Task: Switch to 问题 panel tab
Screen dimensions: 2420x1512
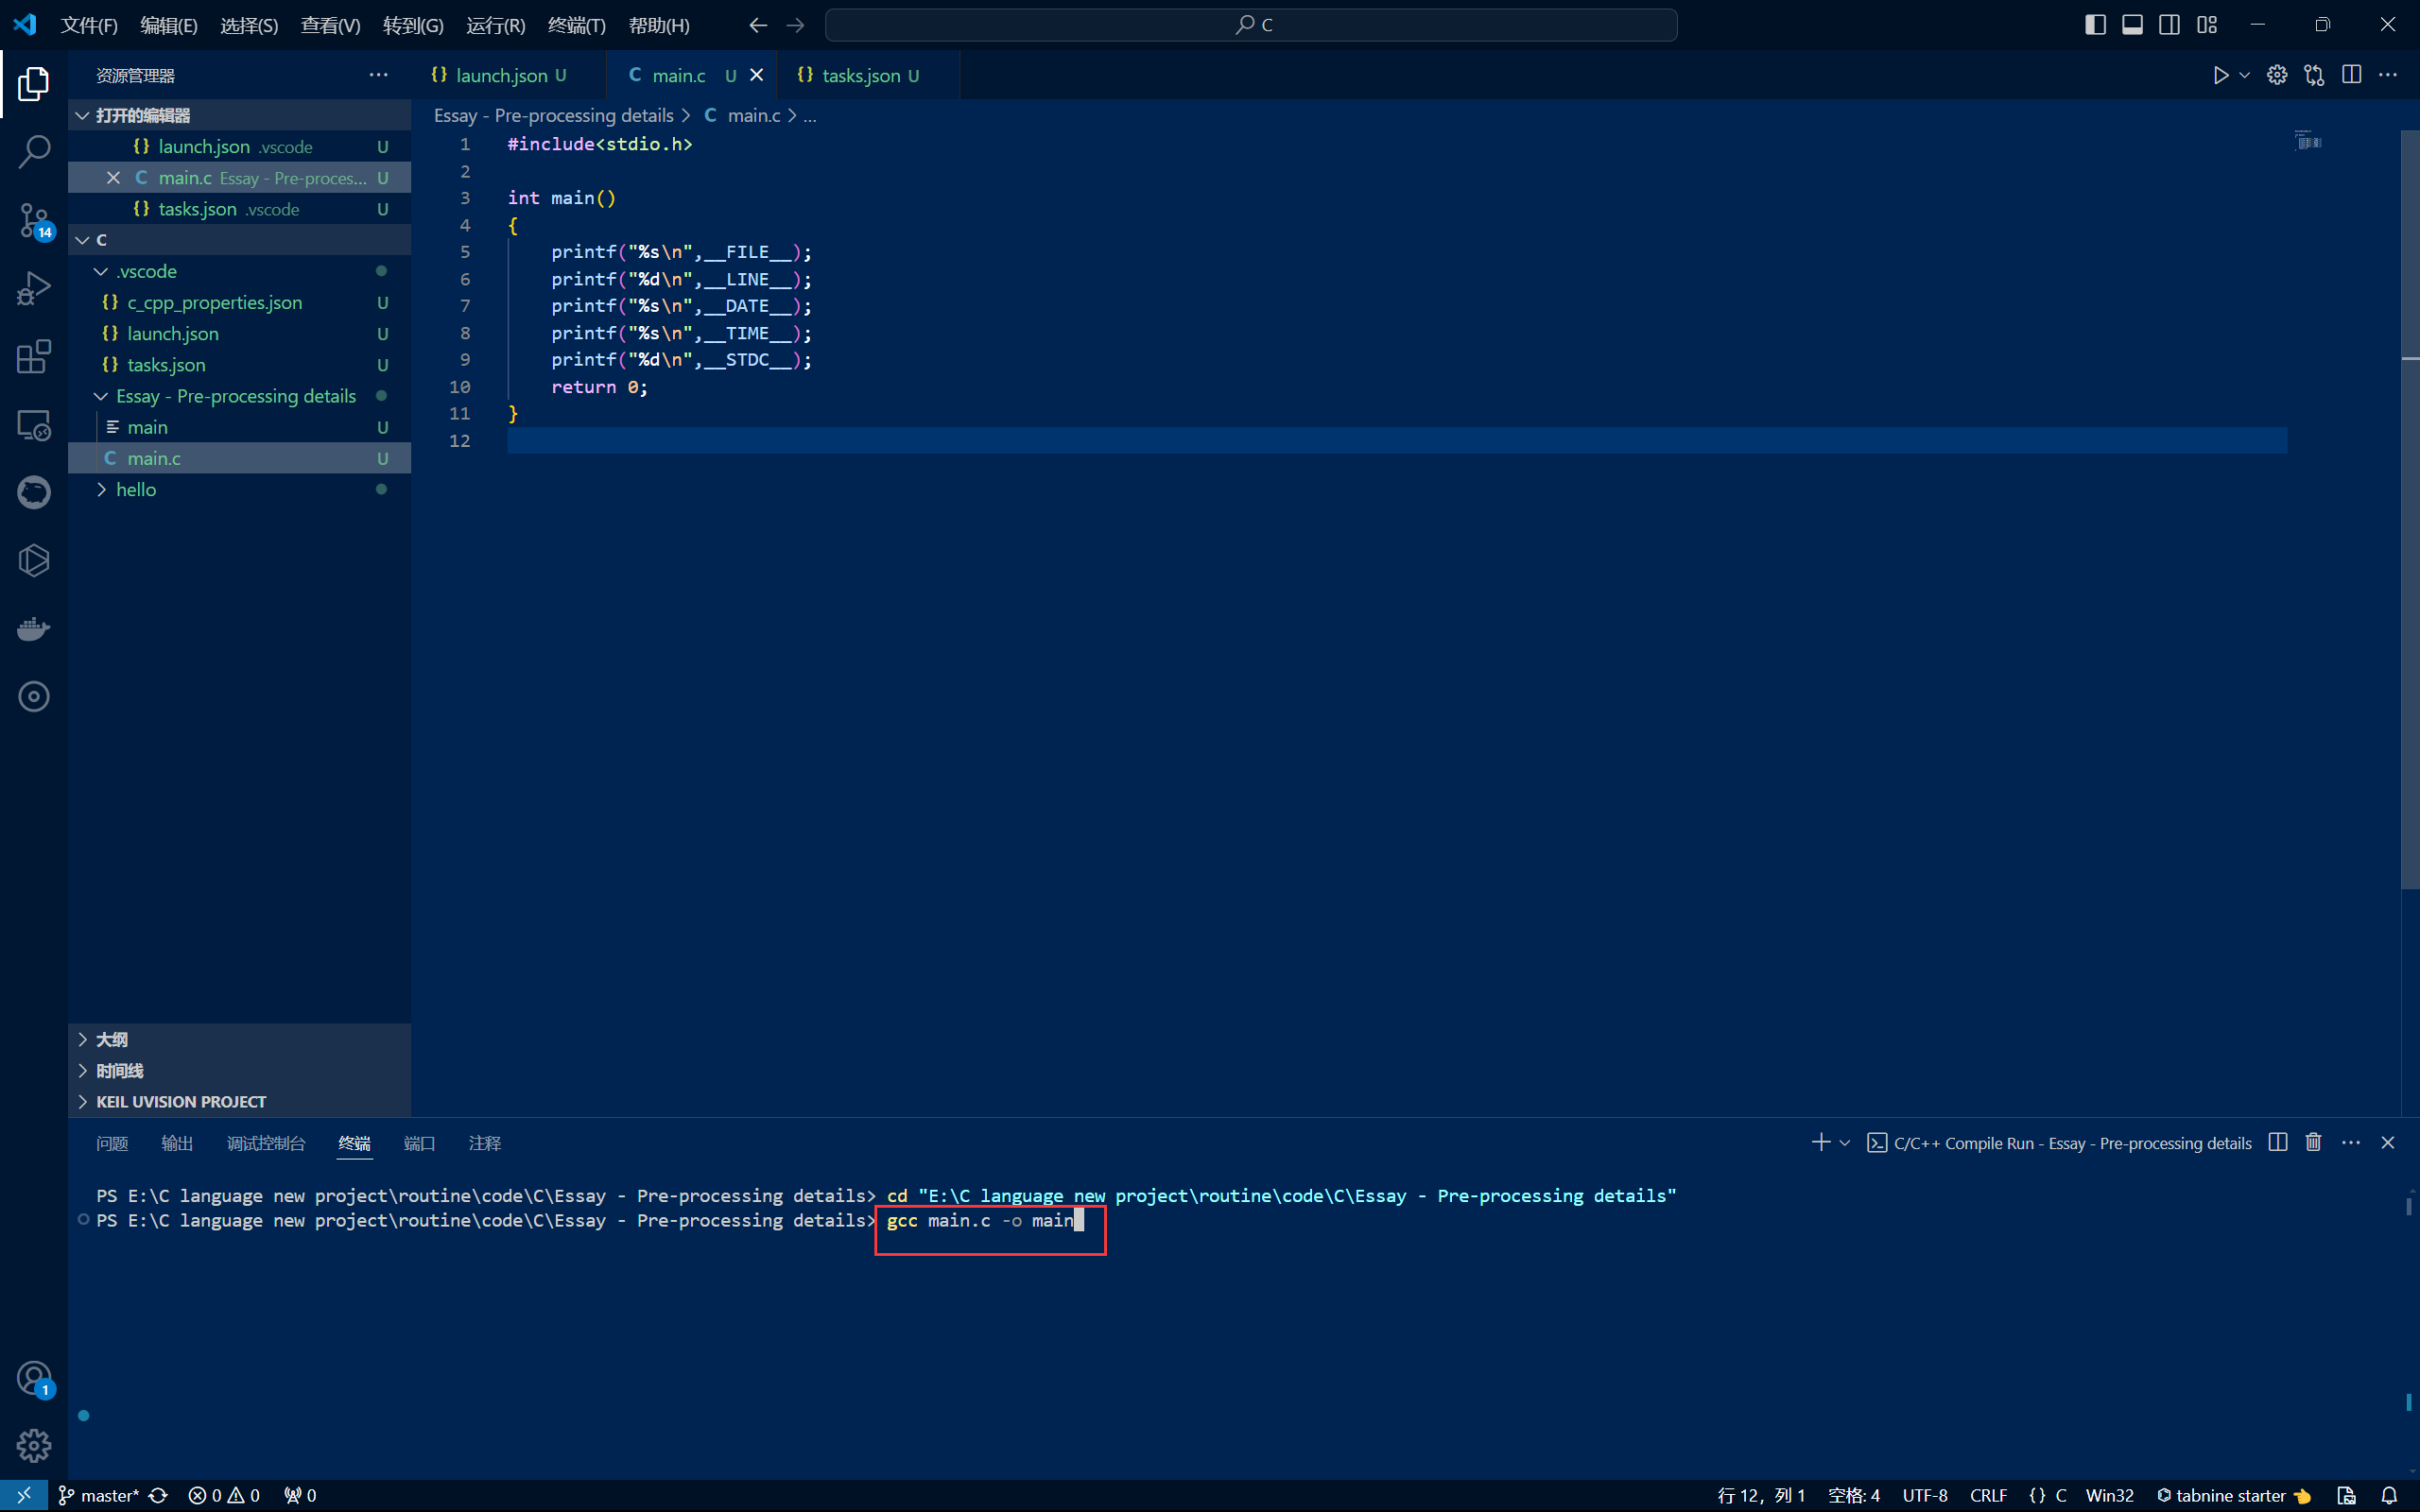Action: 112,1143
